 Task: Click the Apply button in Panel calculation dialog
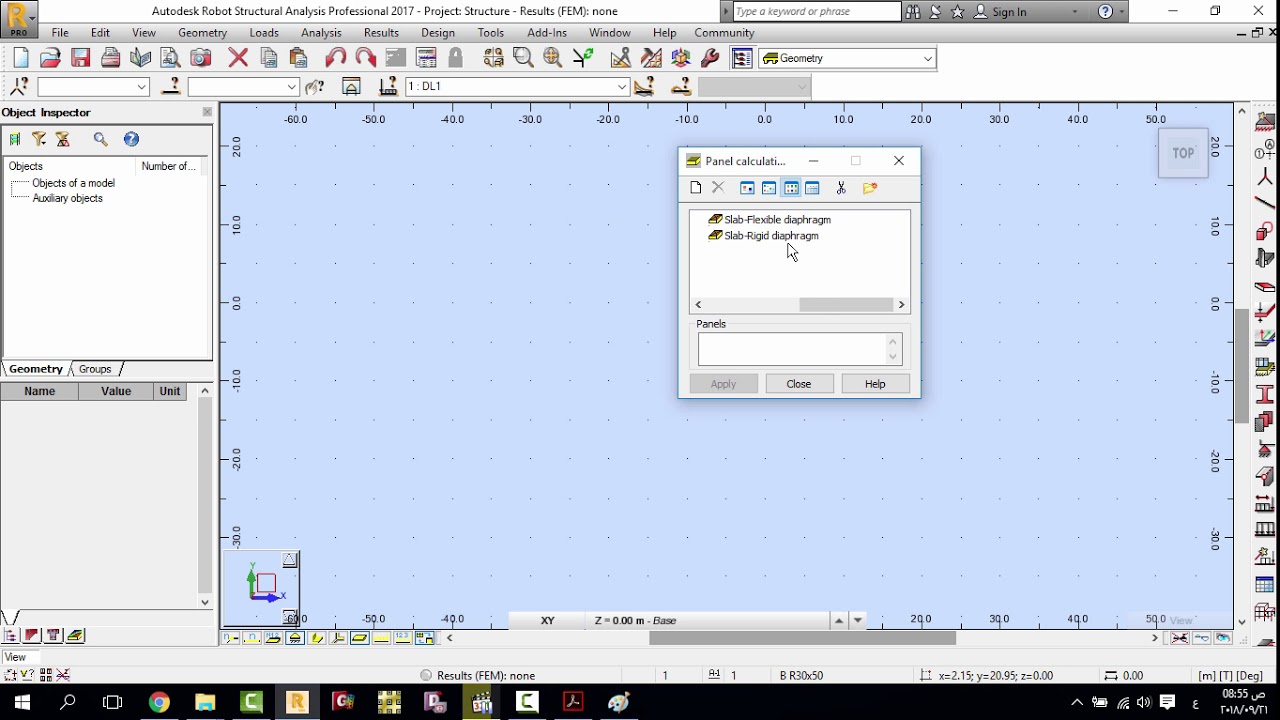point(723,384)
